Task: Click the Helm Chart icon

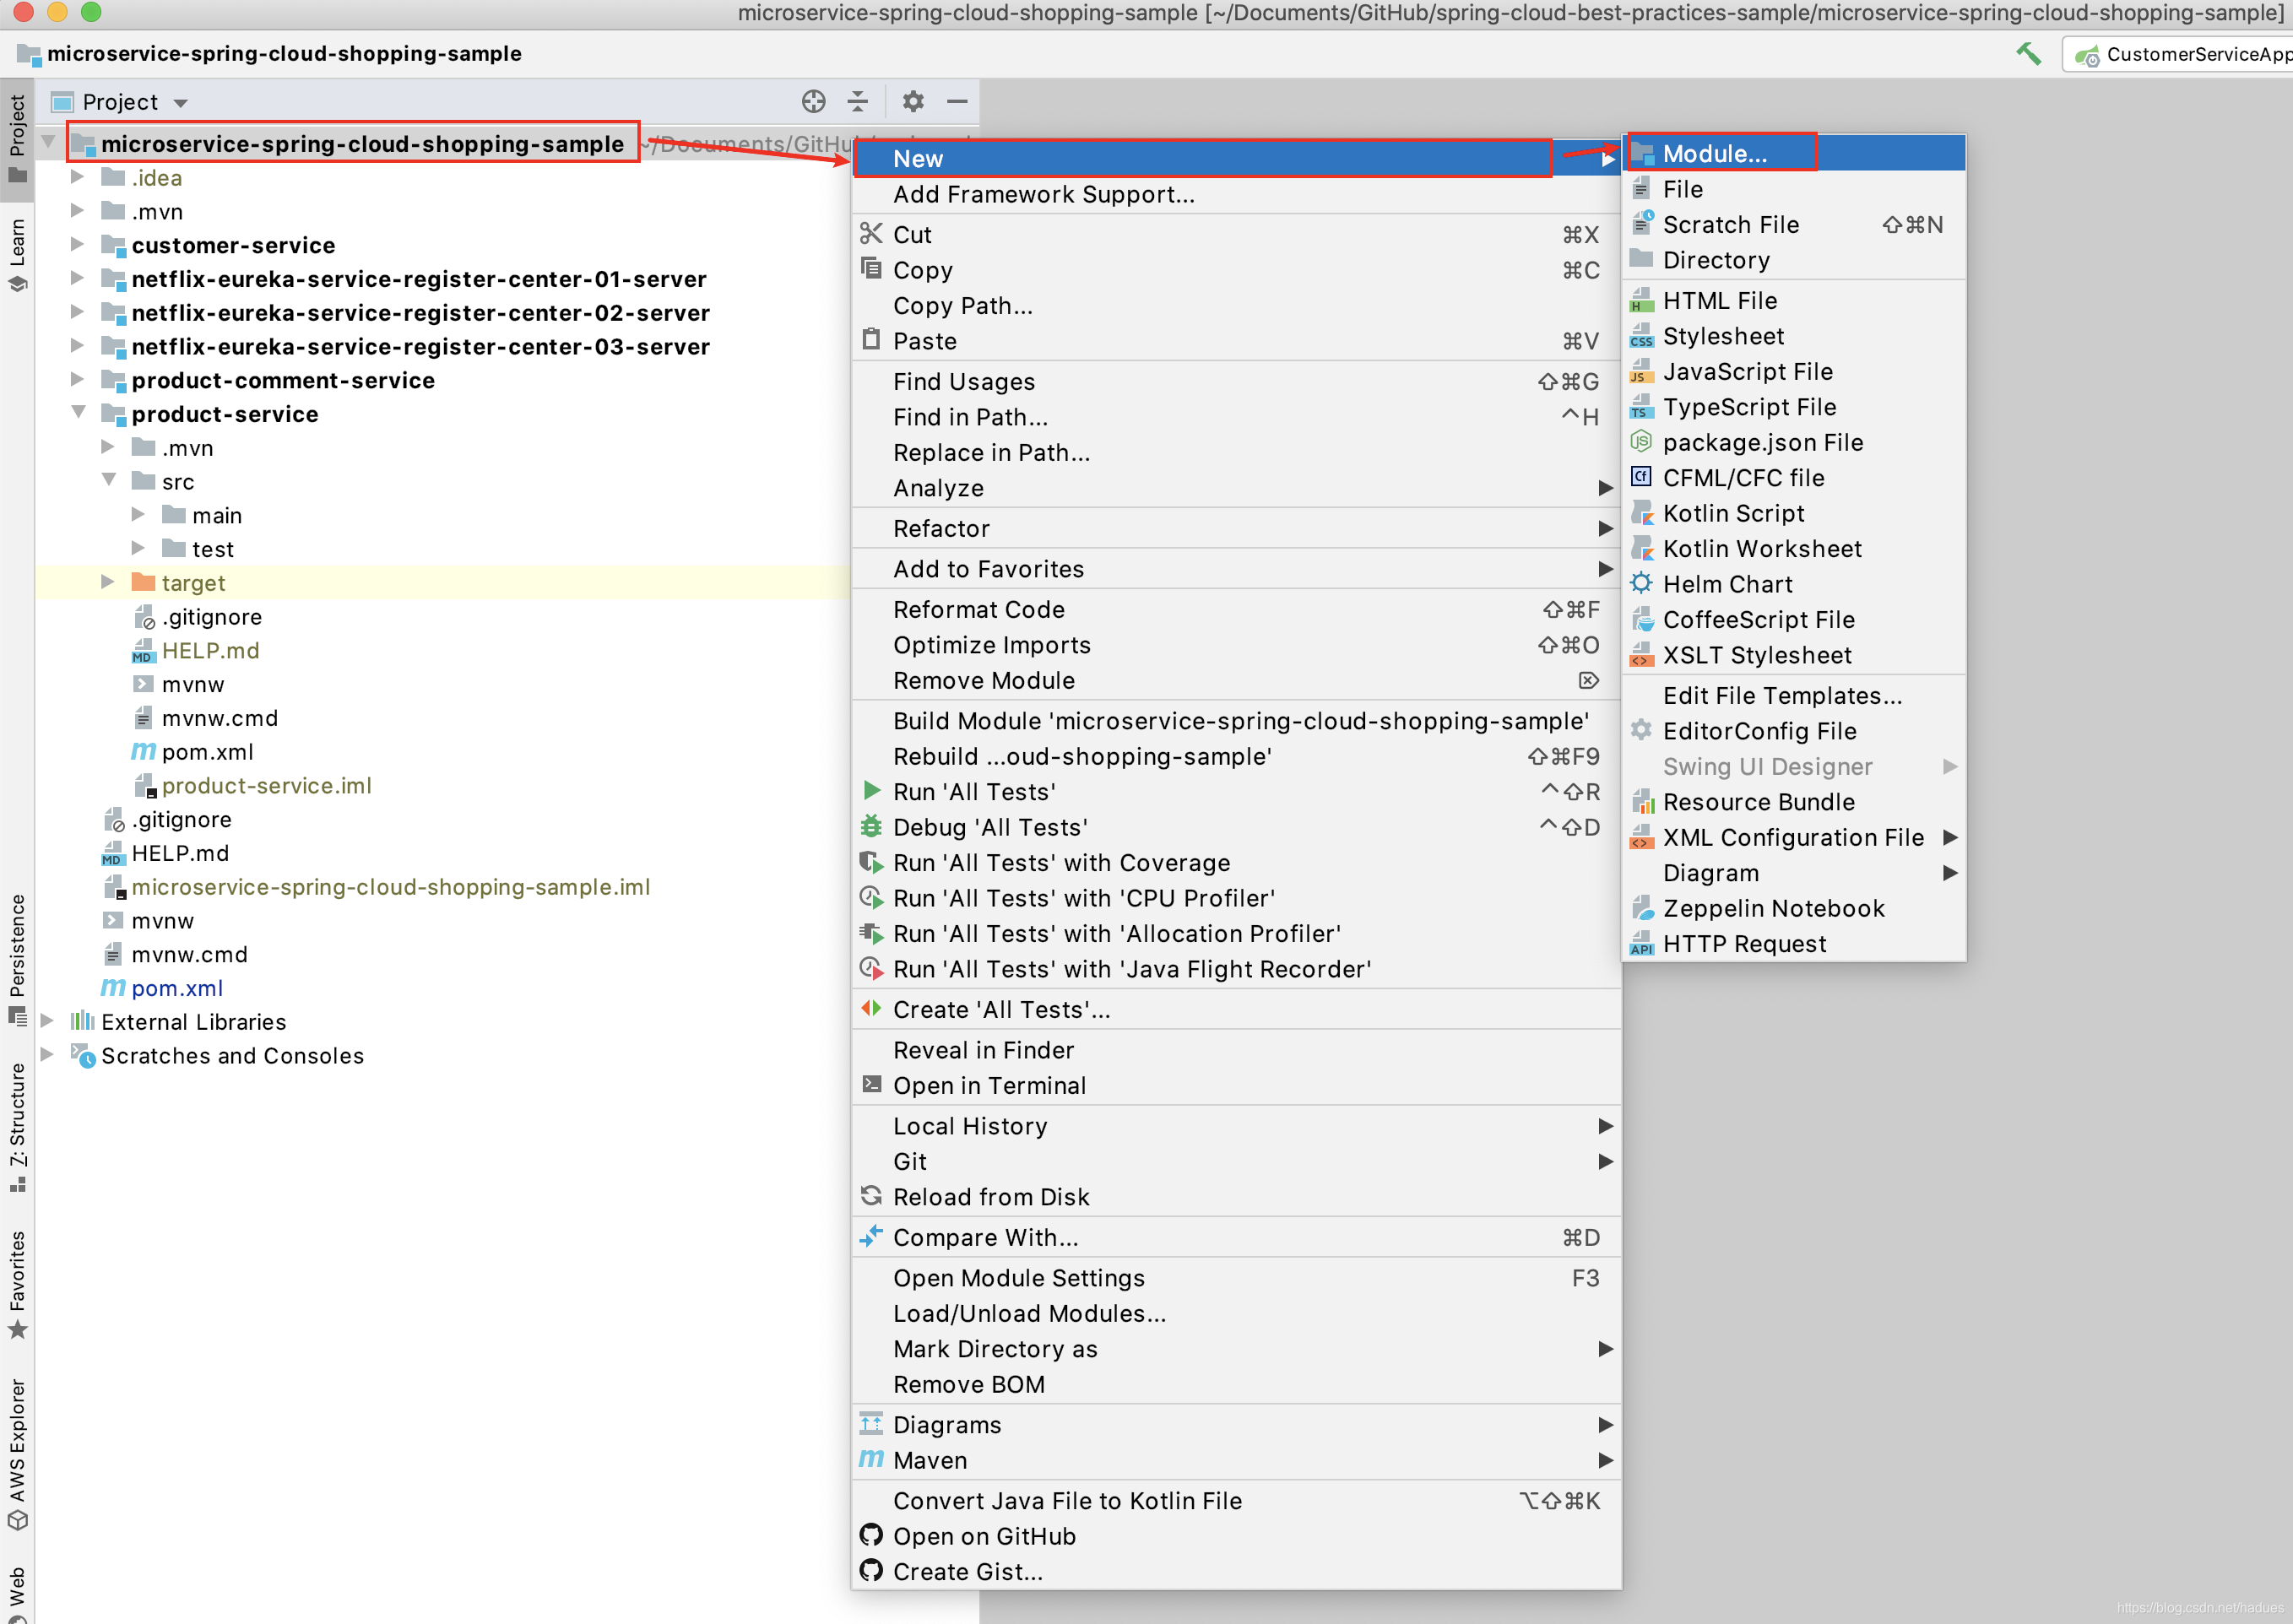Action: click(x=1641, y=583)
